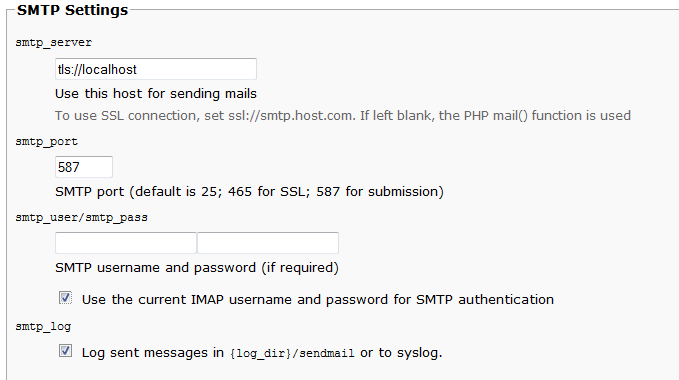The height and width of the screenshot is (380, 679).
Task: Uncheck the use current IMAP credentials checkbox
Action: click(x=65, y=298)
